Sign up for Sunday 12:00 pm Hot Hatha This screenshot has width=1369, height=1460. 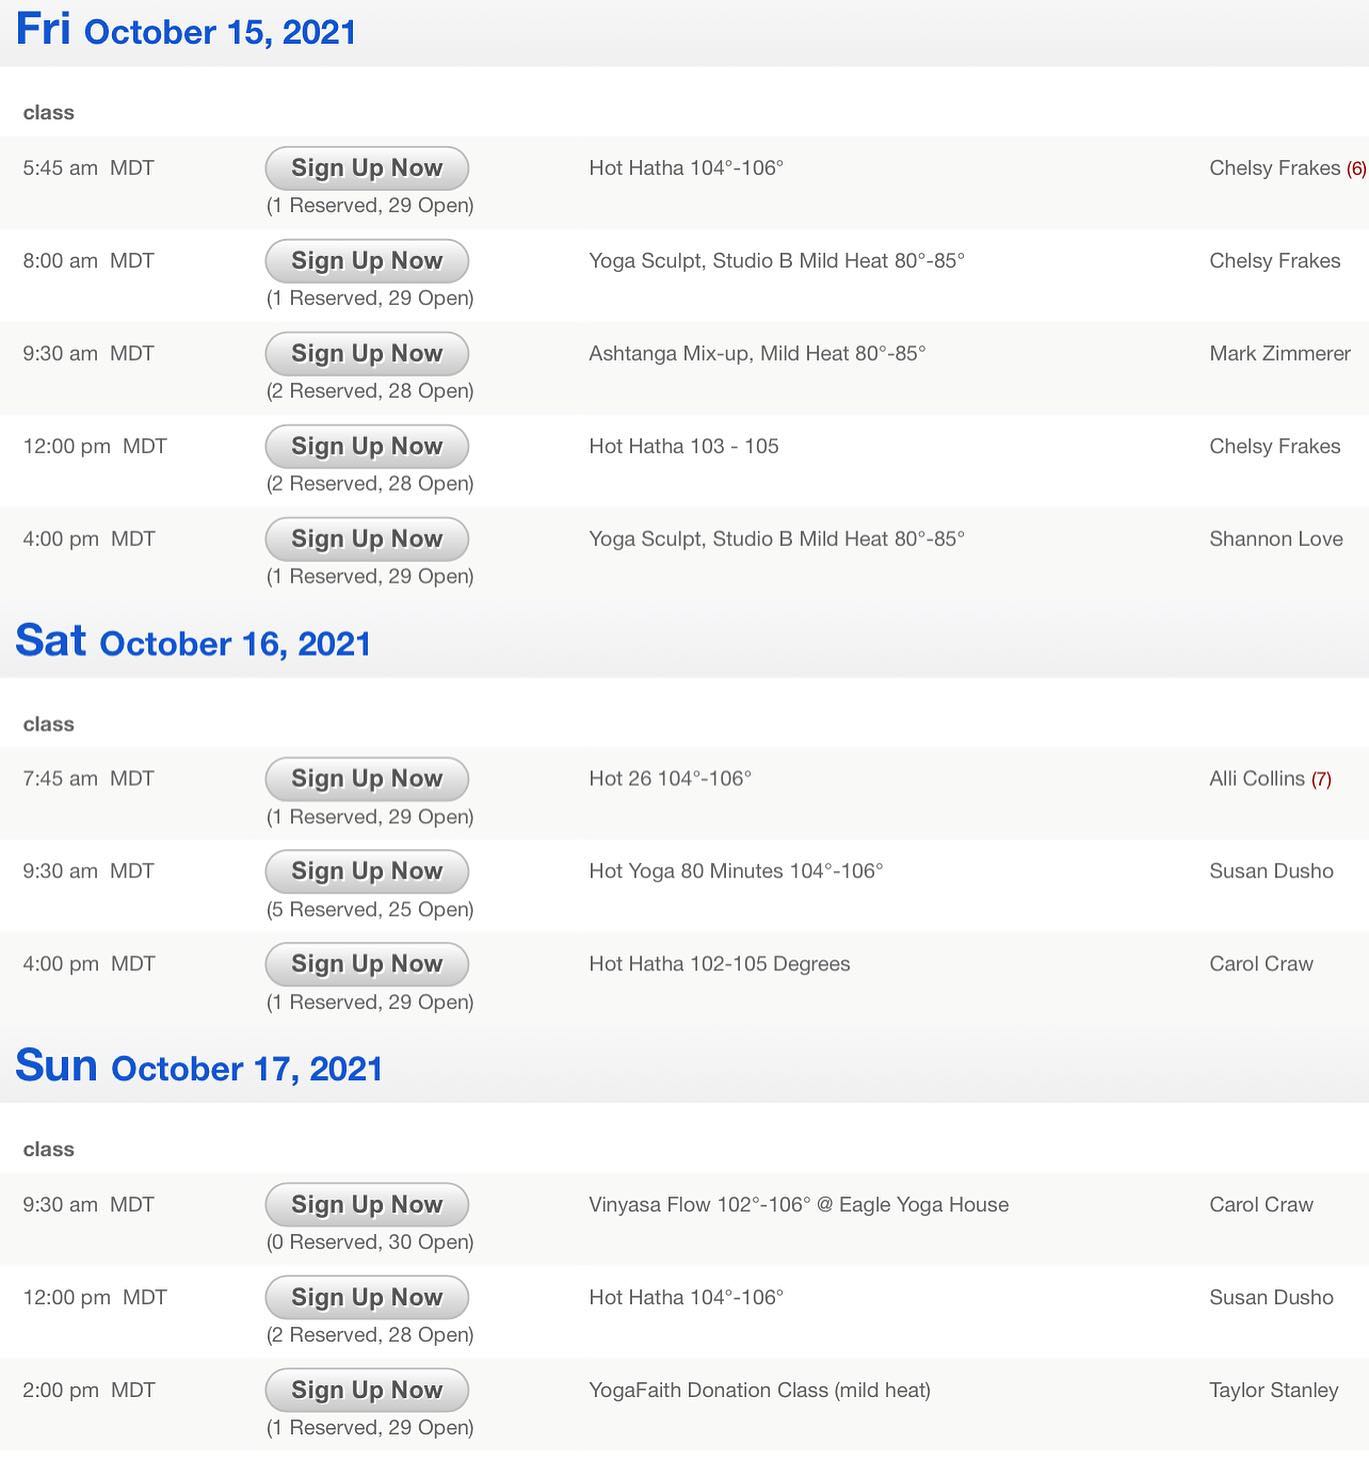(x=367, y=1298)
